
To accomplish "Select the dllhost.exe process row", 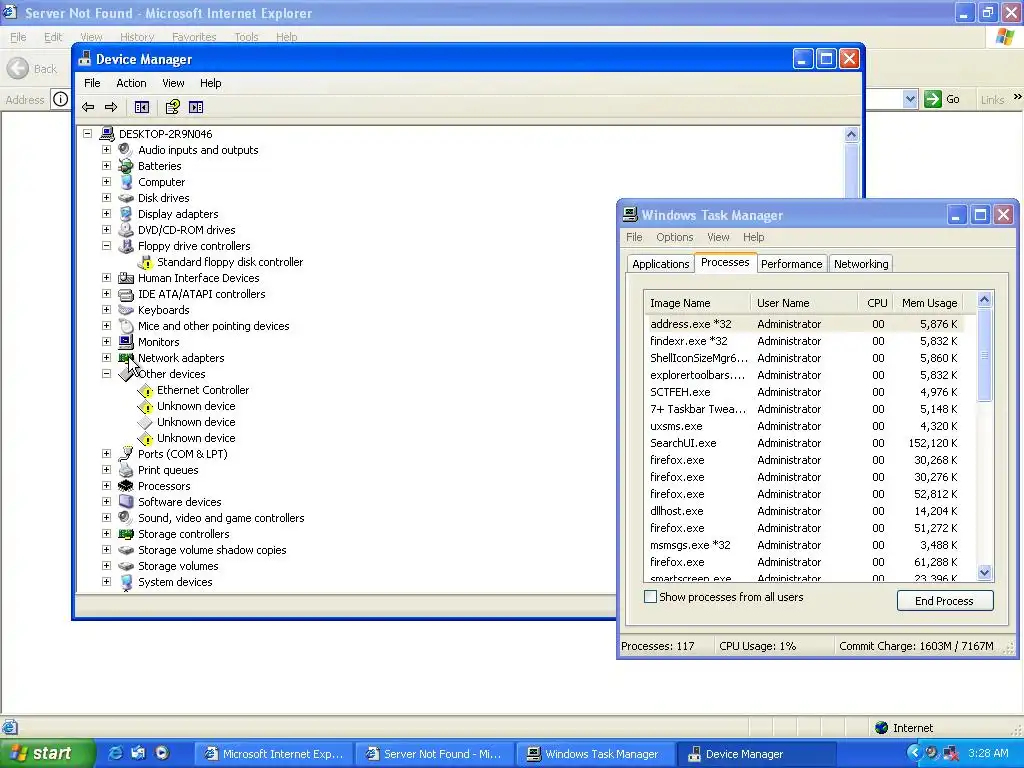I will pyautogui.click(x=808, y=511).
